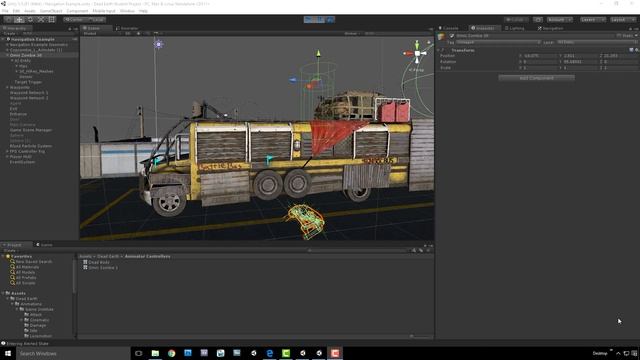Open Chrome from the Windows taskbar
The height and width of the screenshot is (360, 640).
(171, 353)
